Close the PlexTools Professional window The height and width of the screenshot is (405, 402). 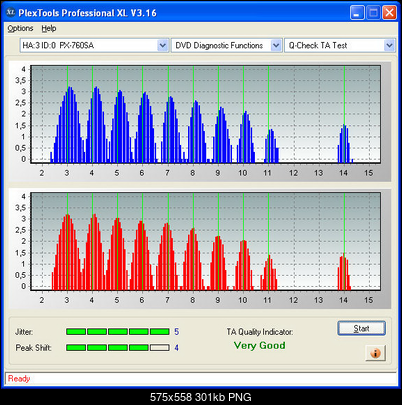point(389,13)
